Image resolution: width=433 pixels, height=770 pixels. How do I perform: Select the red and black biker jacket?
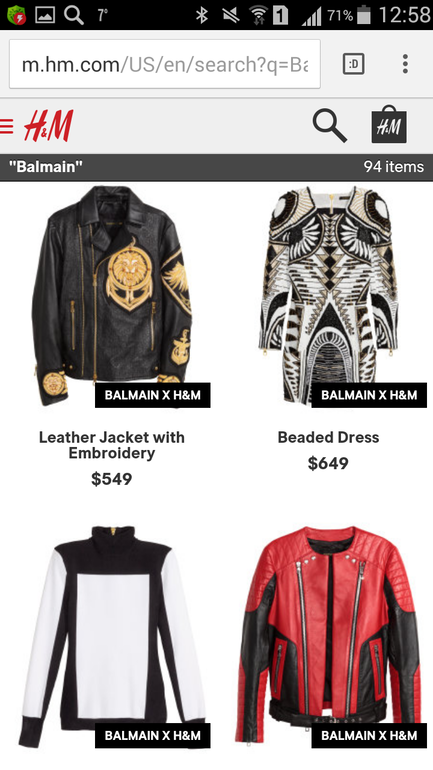click(x=328, y=637)
